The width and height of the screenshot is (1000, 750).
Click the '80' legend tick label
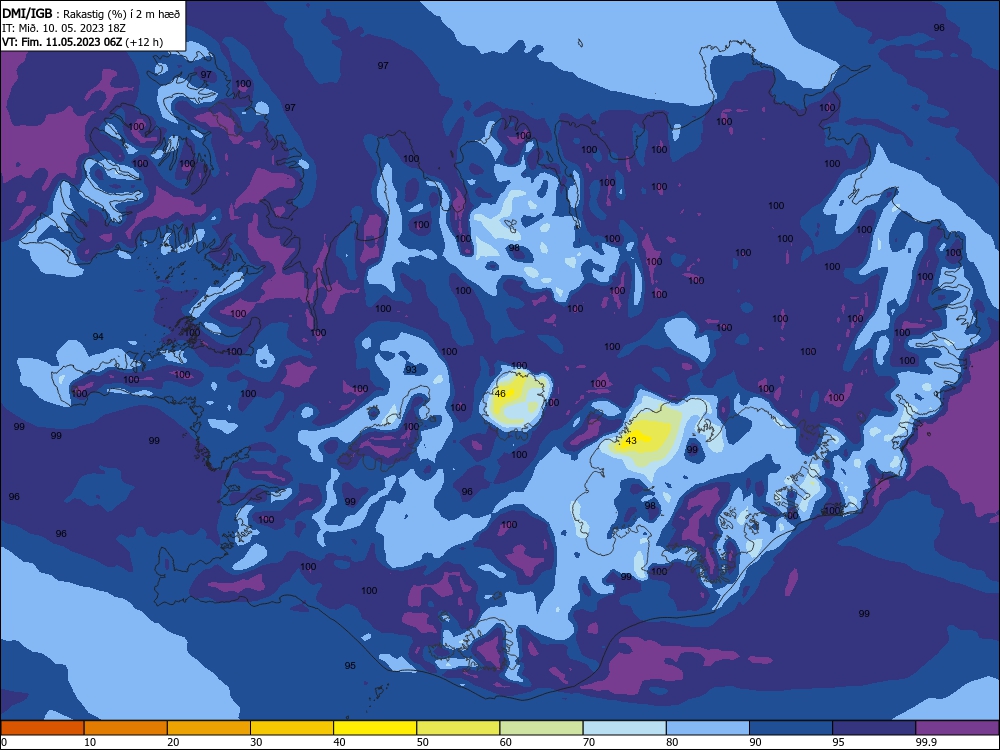coord(672,742)
